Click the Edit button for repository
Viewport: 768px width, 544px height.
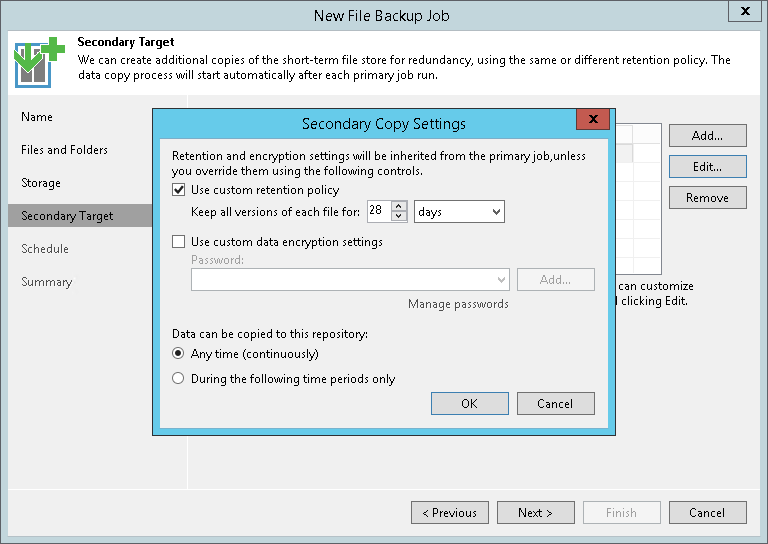[x=707, y=167]
